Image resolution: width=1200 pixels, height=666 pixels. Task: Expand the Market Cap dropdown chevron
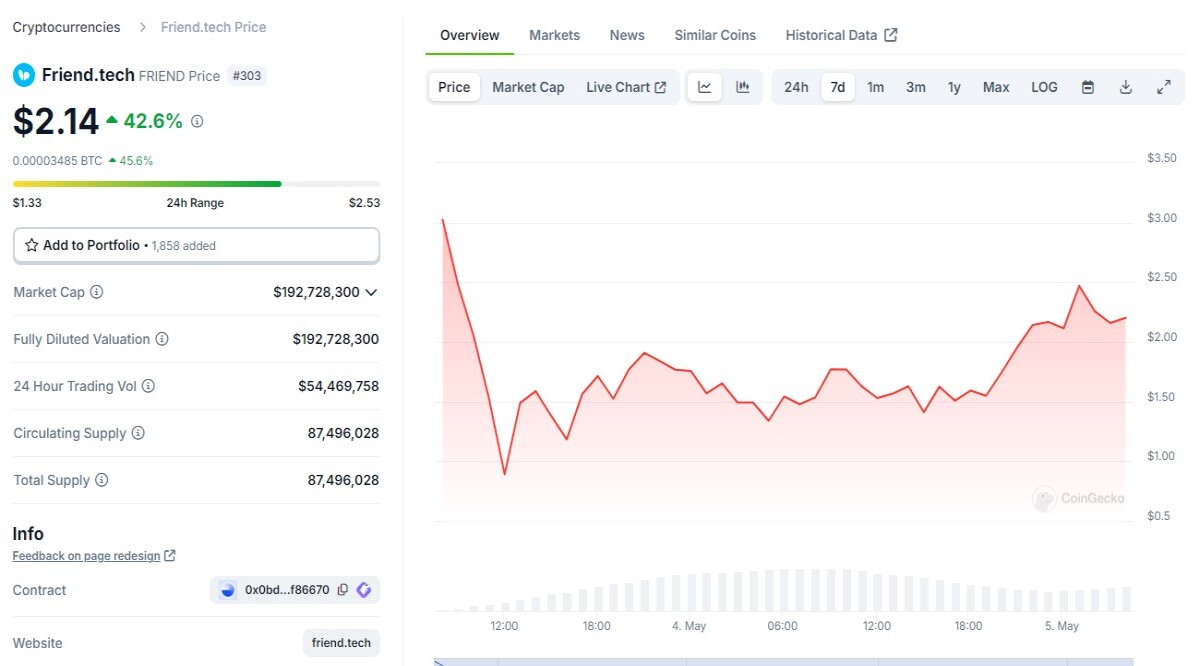(371, 292)
